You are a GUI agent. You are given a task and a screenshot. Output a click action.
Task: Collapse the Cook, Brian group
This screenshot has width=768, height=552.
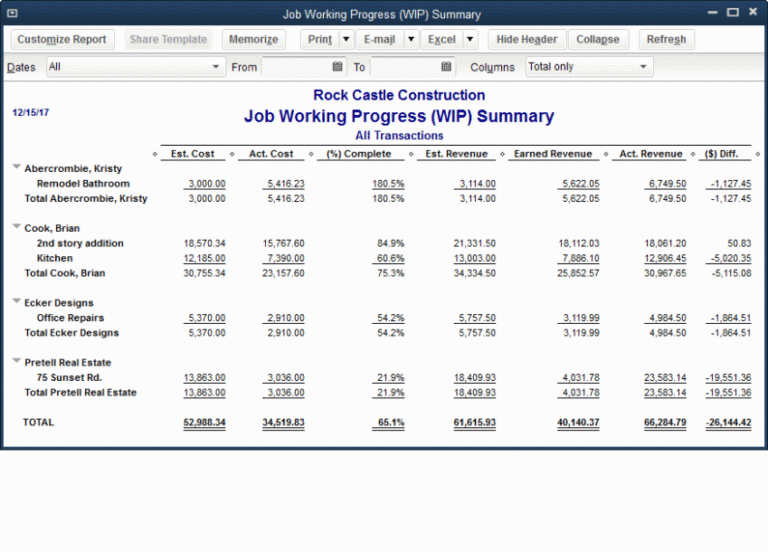click(x=17, y=227)
